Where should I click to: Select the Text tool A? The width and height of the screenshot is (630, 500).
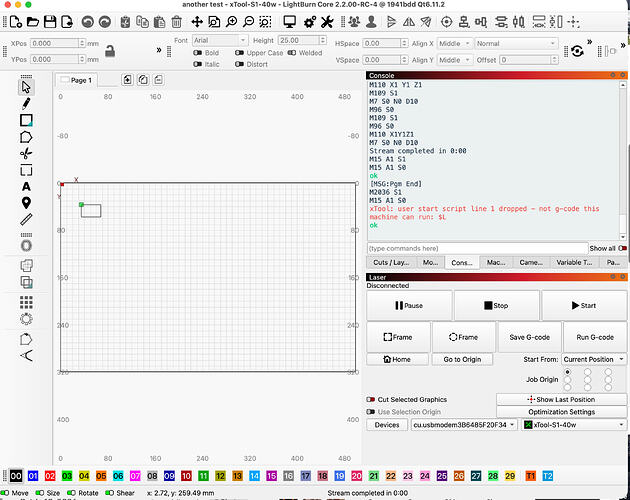[26, 186]
